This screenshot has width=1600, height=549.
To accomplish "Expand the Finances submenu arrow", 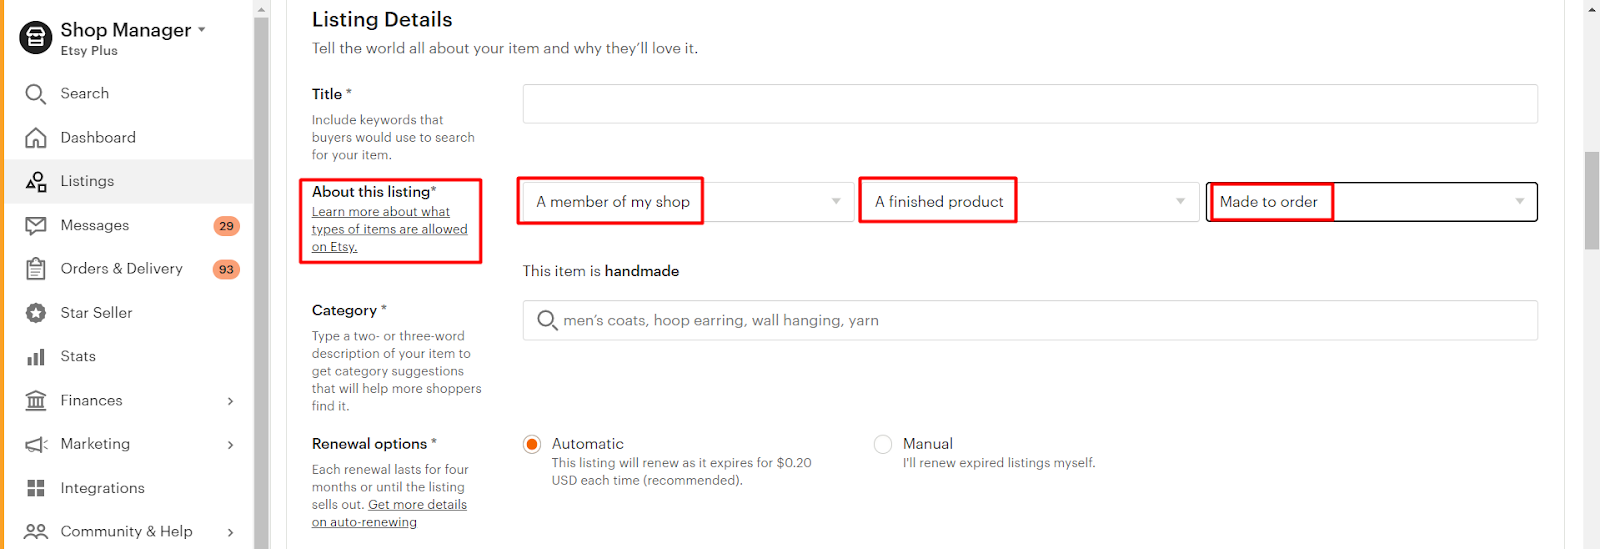I will pos(230,401).
